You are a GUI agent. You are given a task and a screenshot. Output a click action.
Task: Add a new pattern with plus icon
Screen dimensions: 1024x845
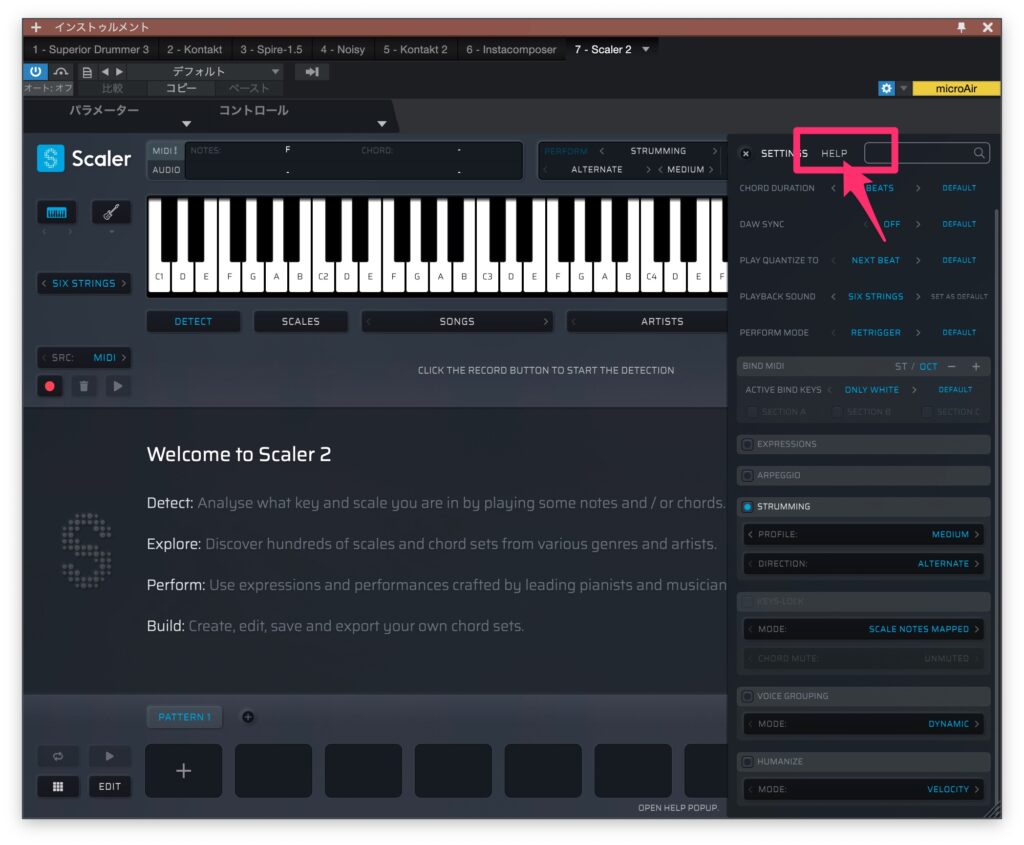[x=248, y=717]
